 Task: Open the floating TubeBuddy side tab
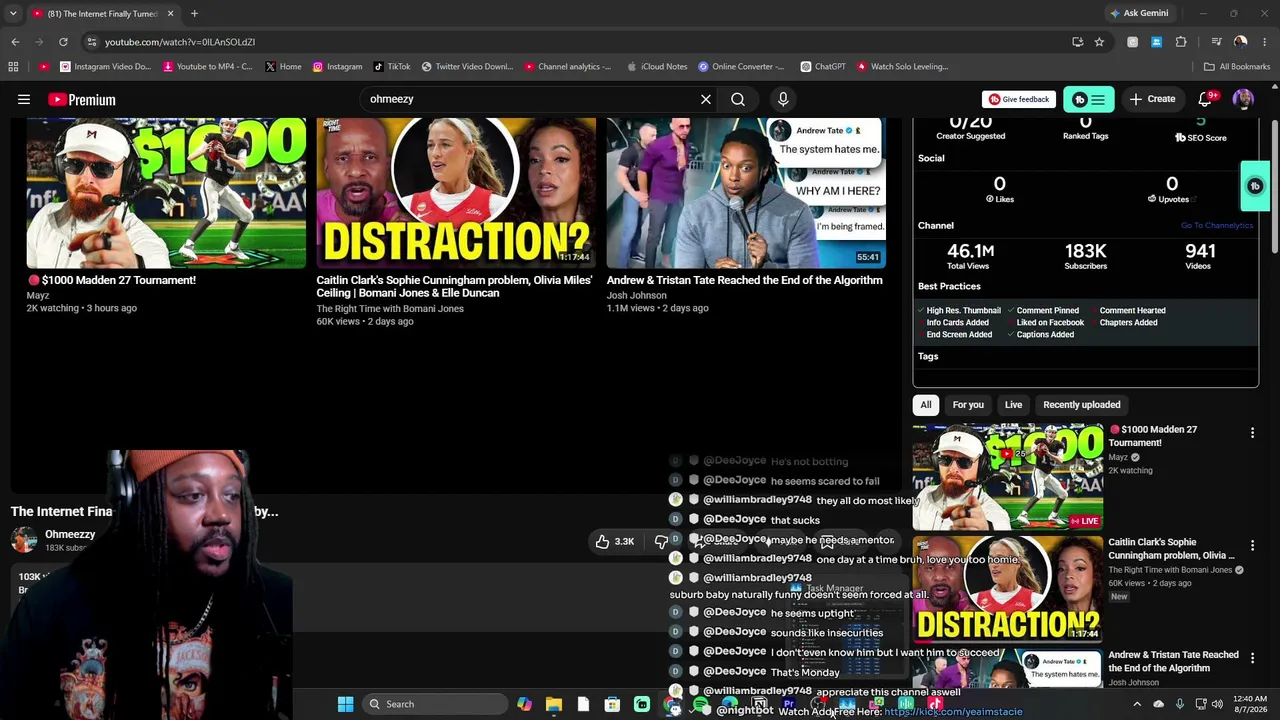(1255, 186)
